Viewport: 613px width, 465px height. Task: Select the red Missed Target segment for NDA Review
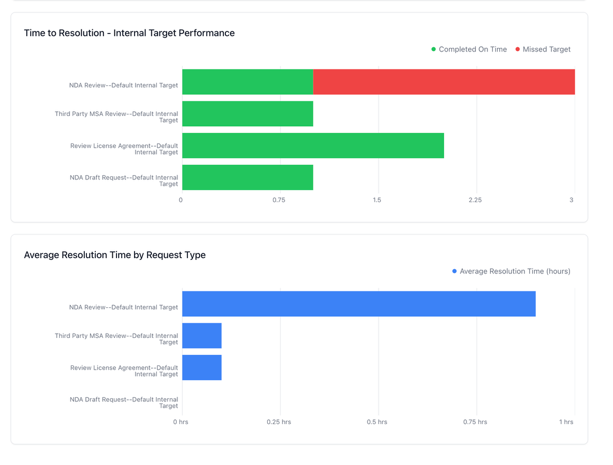(444, 82)
